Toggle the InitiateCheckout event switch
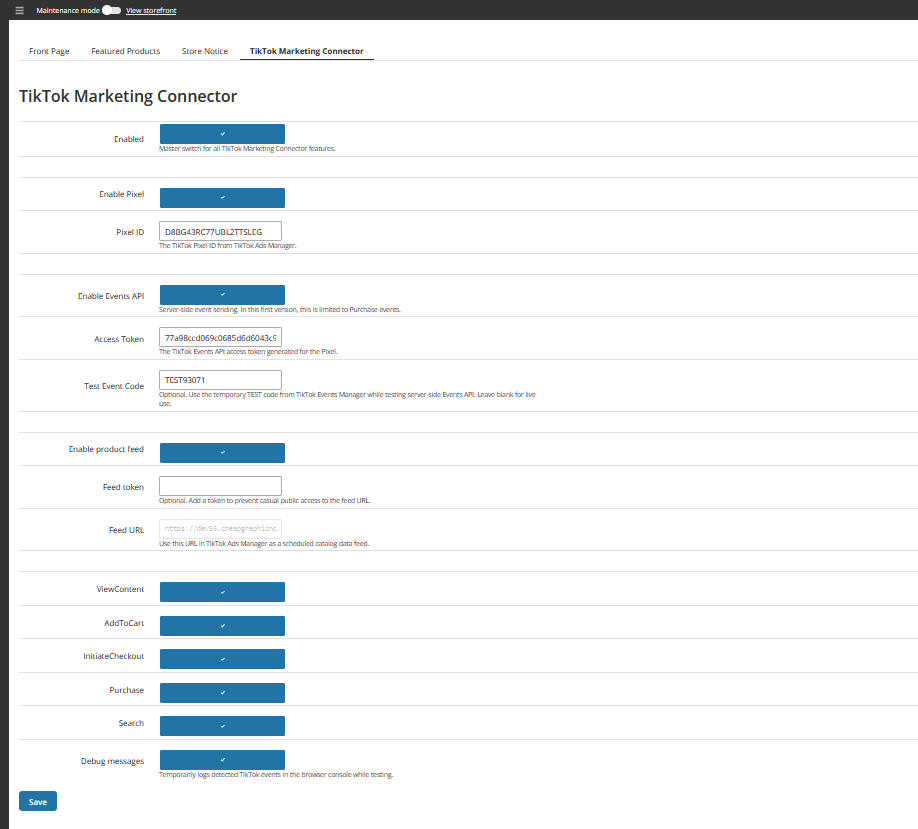This screenshot has width=918, height=829. (x=222, y=659)
